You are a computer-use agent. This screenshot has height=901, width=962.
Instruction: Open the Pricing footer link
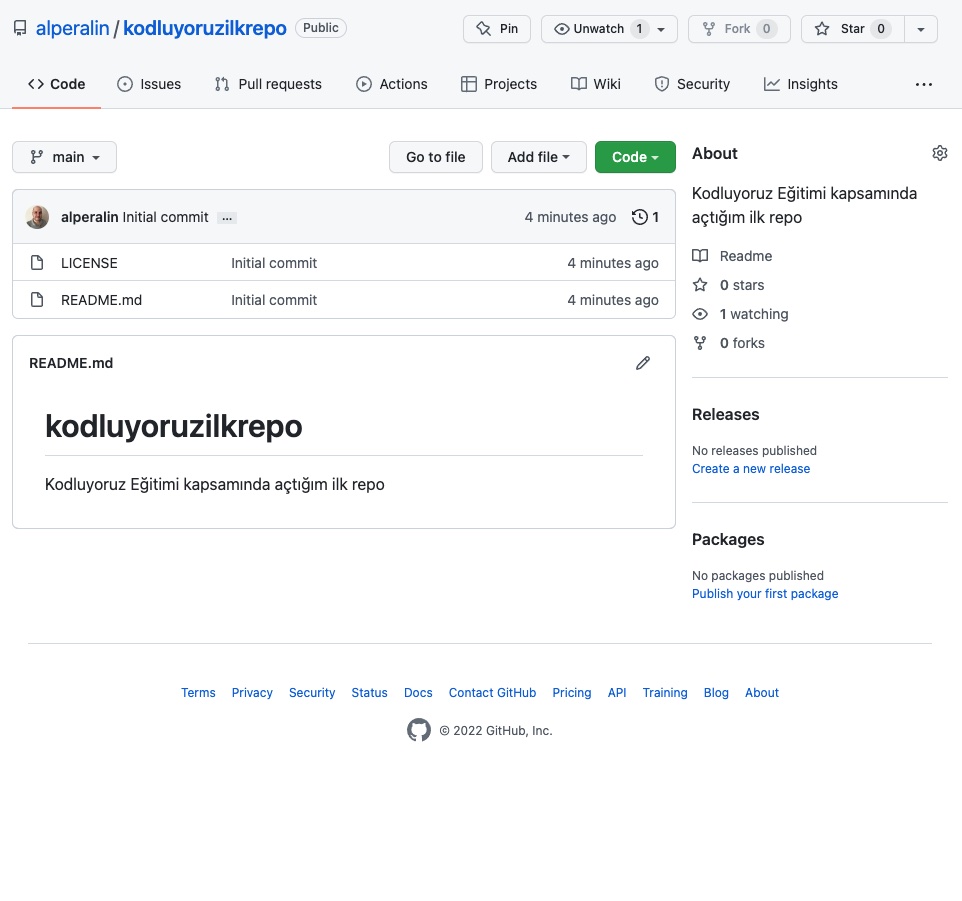tap(572, 692)
